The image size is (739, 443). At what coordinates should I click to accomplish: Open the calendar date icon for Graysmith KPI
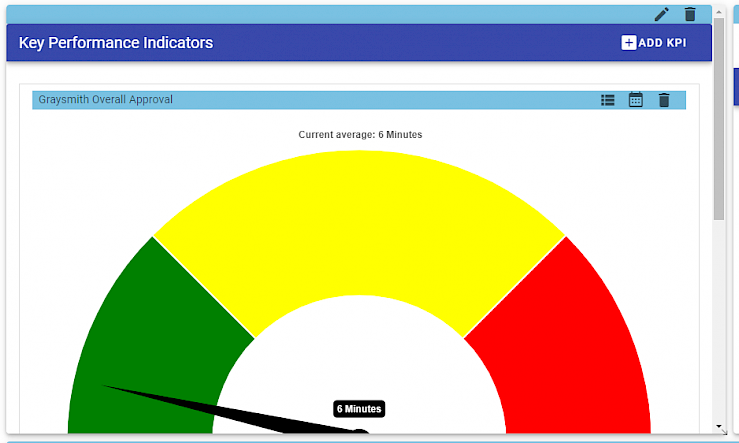coord(635,100)
